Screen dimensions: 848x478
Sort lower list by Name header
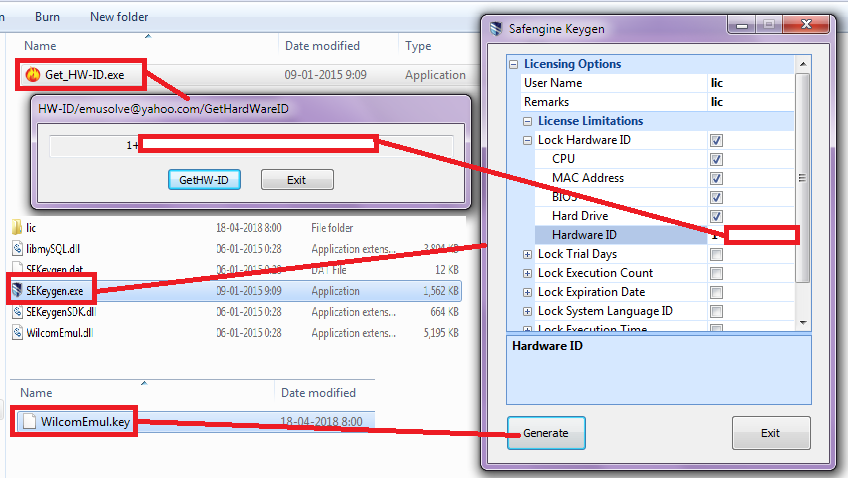36,393
